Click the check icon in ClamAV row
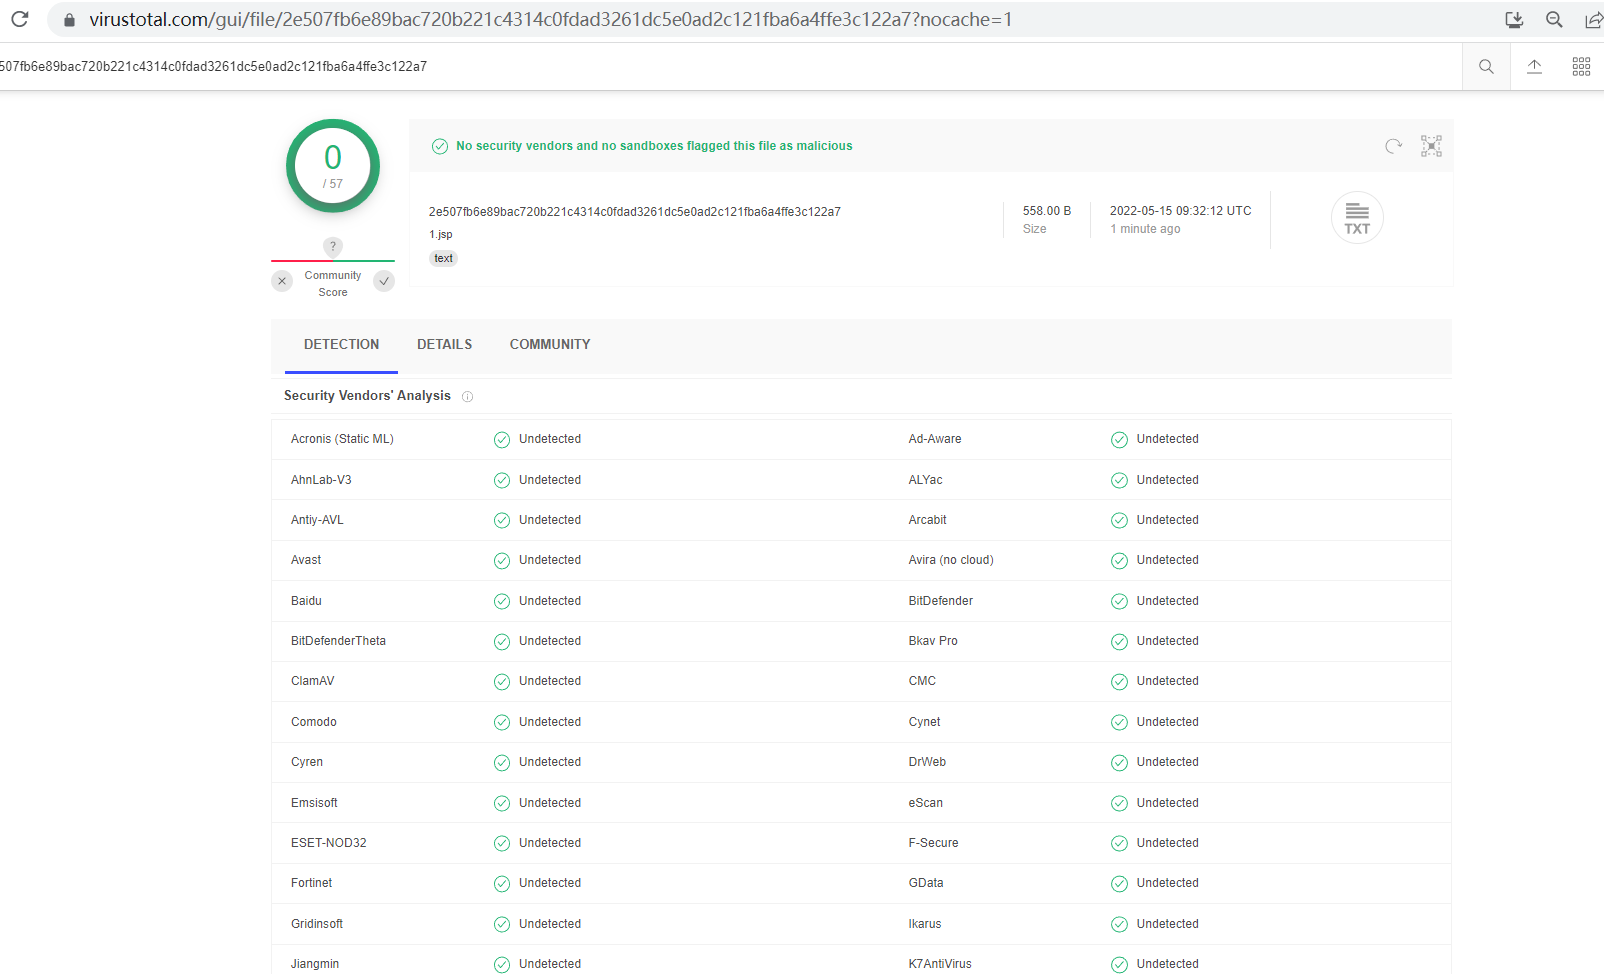The image size is (1604, 974). [502, 682]
